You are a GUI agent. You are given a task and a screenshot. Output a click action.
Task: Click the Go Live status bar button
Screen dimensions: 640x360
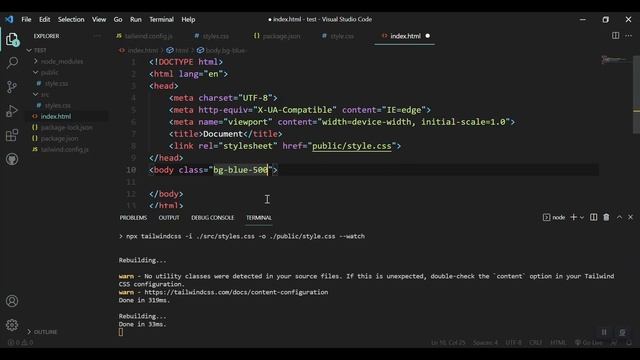(x=589, y=342)
